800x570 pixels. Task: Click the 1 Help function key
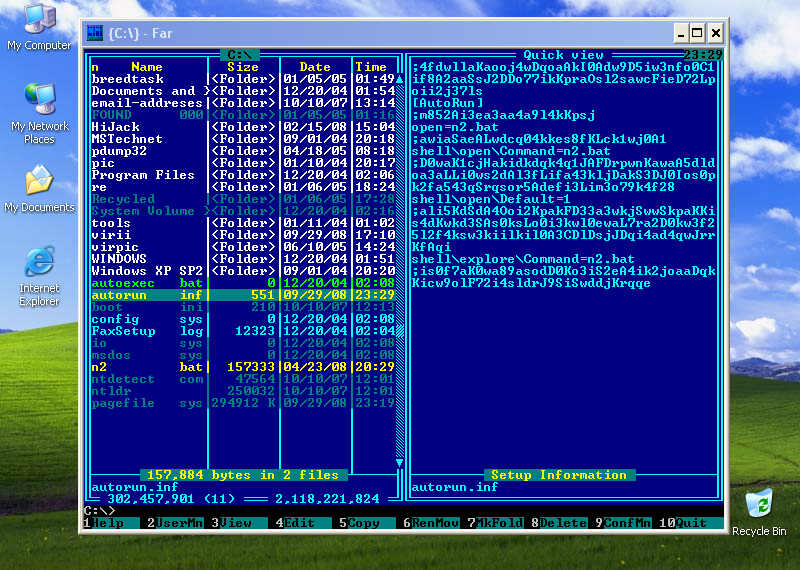click(x=111, y=523)
